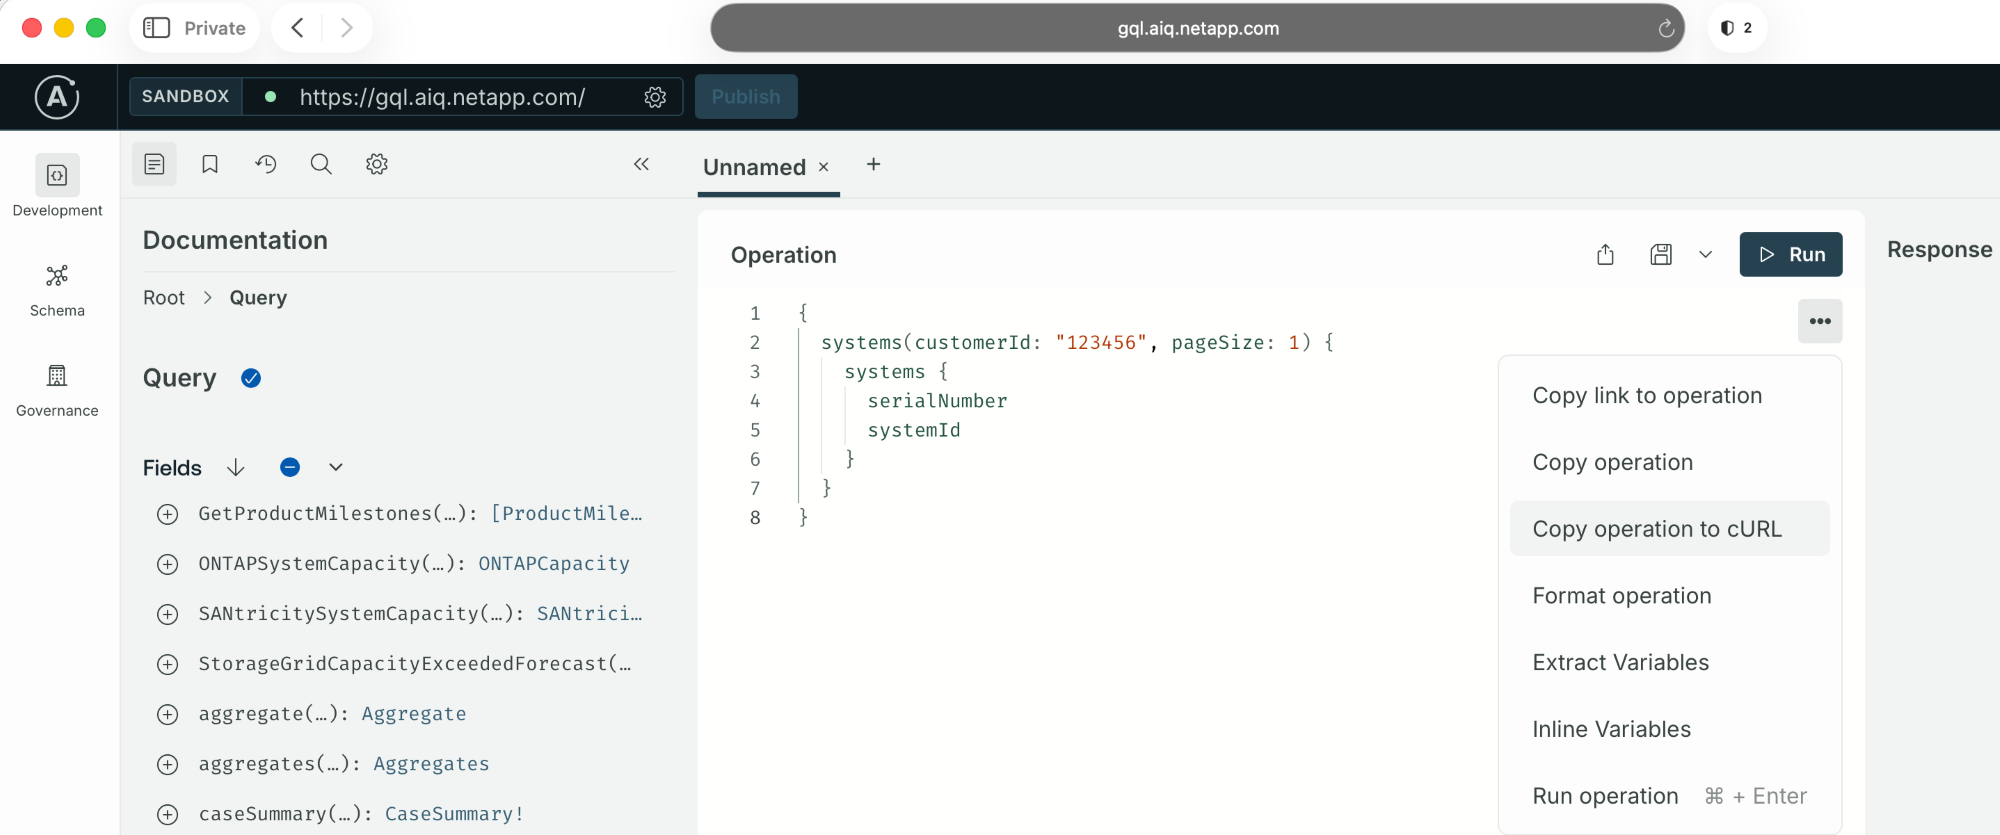Click the Publish button

click(x=746, y=97)
